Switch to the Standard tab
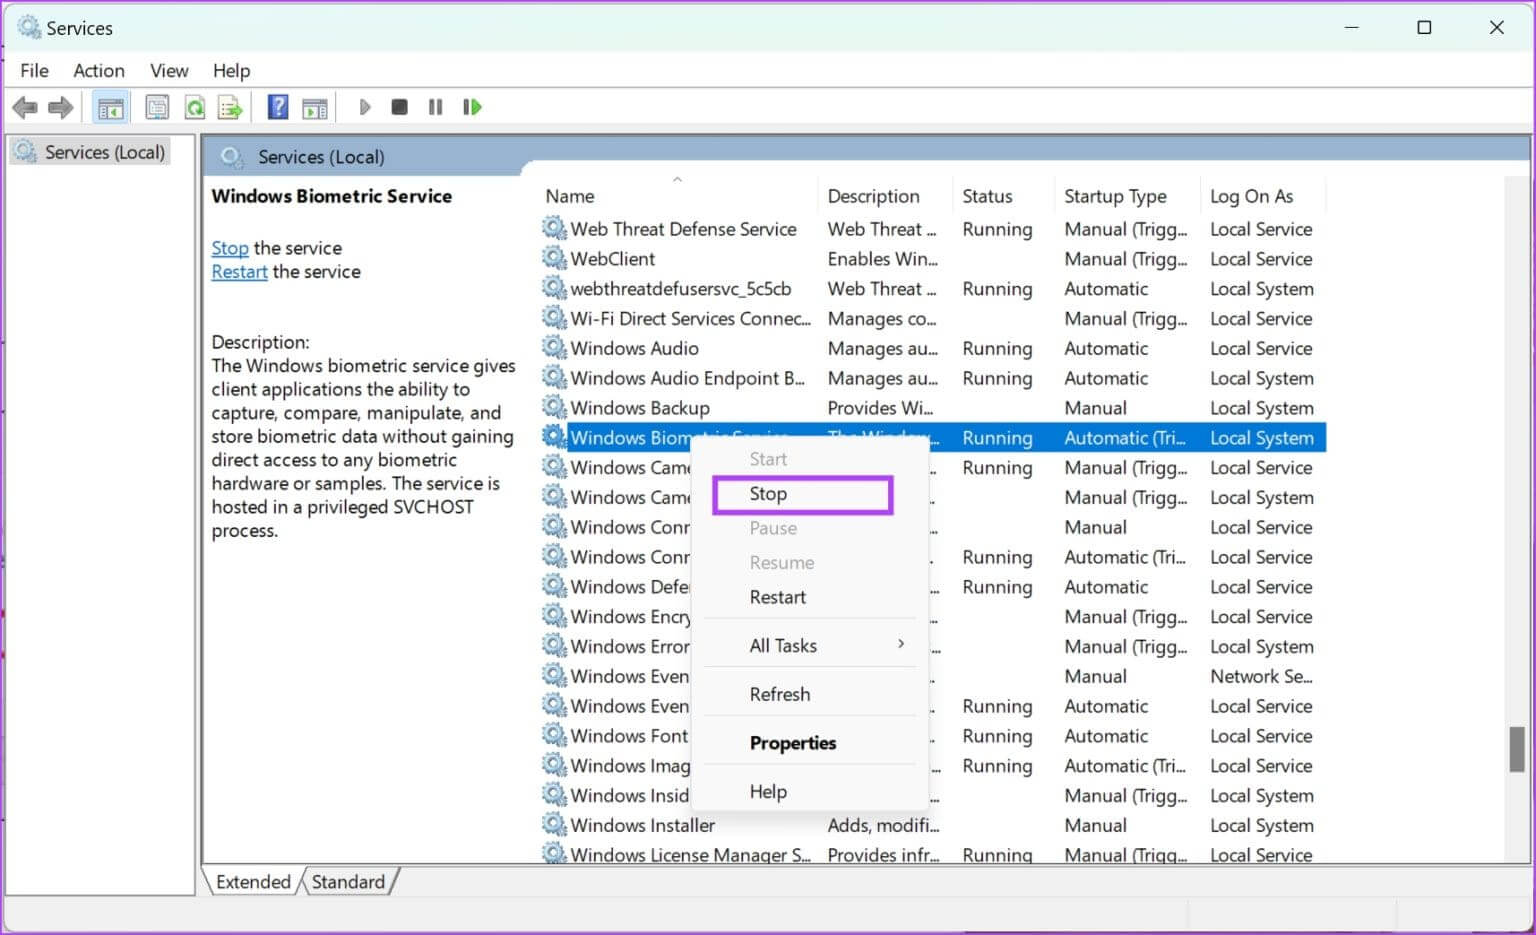 click(348, 881)
